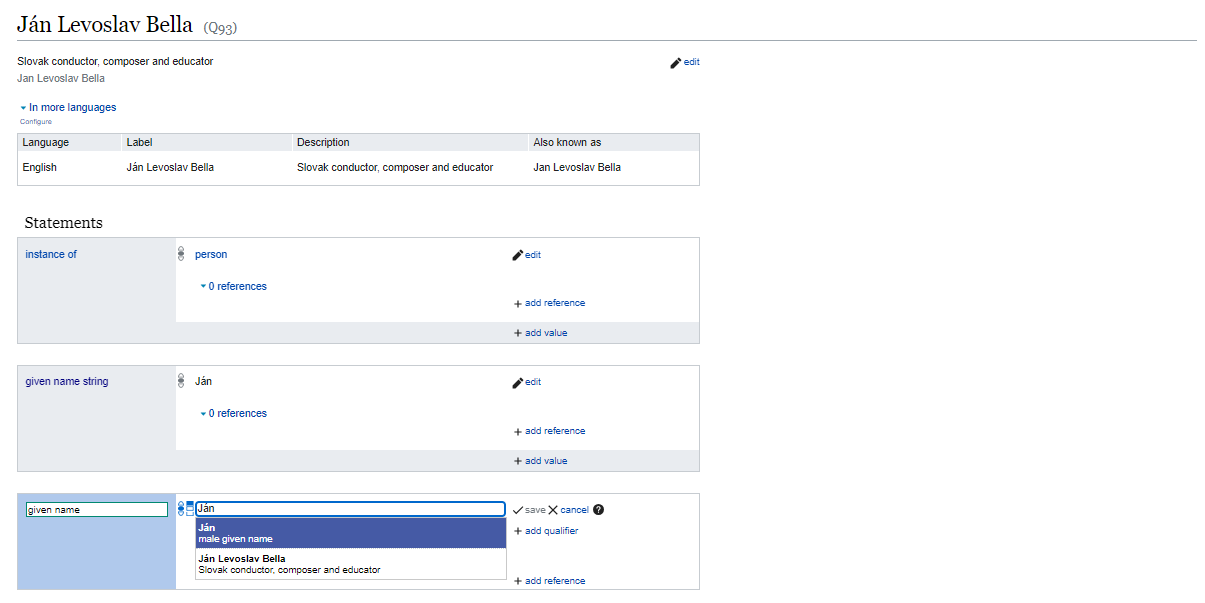Screen dimensions: 1205x603
Task: Click add qualifier on the given name statement
Action: pos(546,531)
